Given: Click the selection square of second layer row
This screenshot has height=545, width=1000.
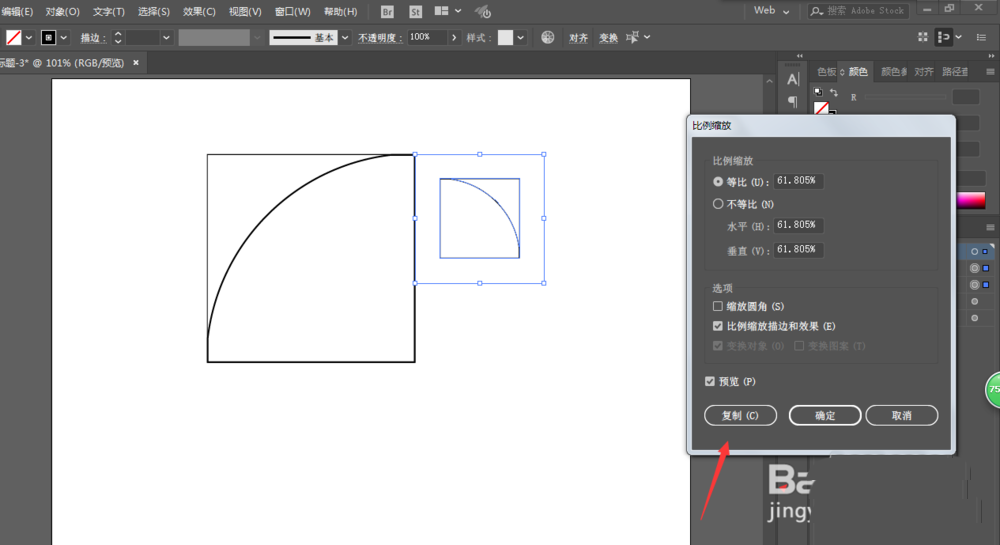Looking at the screenshot, I should (x=986, y=268).
